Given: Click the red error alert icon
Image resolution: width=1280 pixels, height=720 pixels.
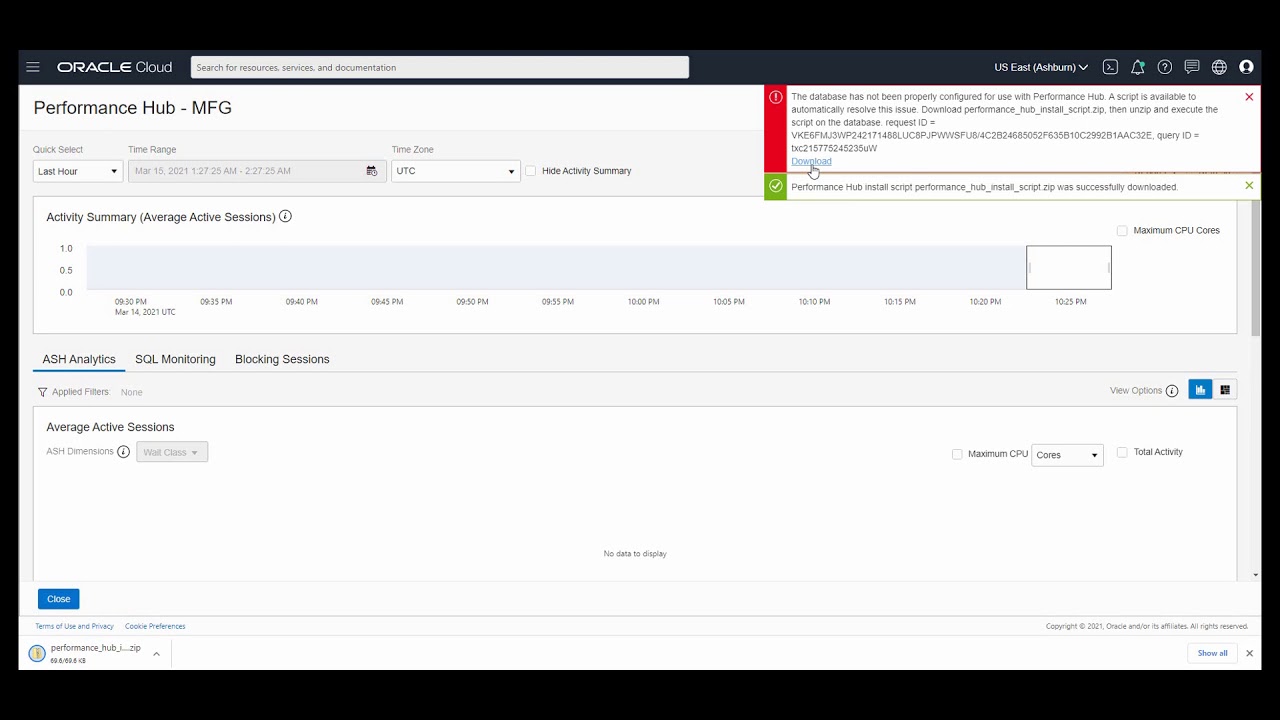Looking at the screenshot, I should 775,97.
